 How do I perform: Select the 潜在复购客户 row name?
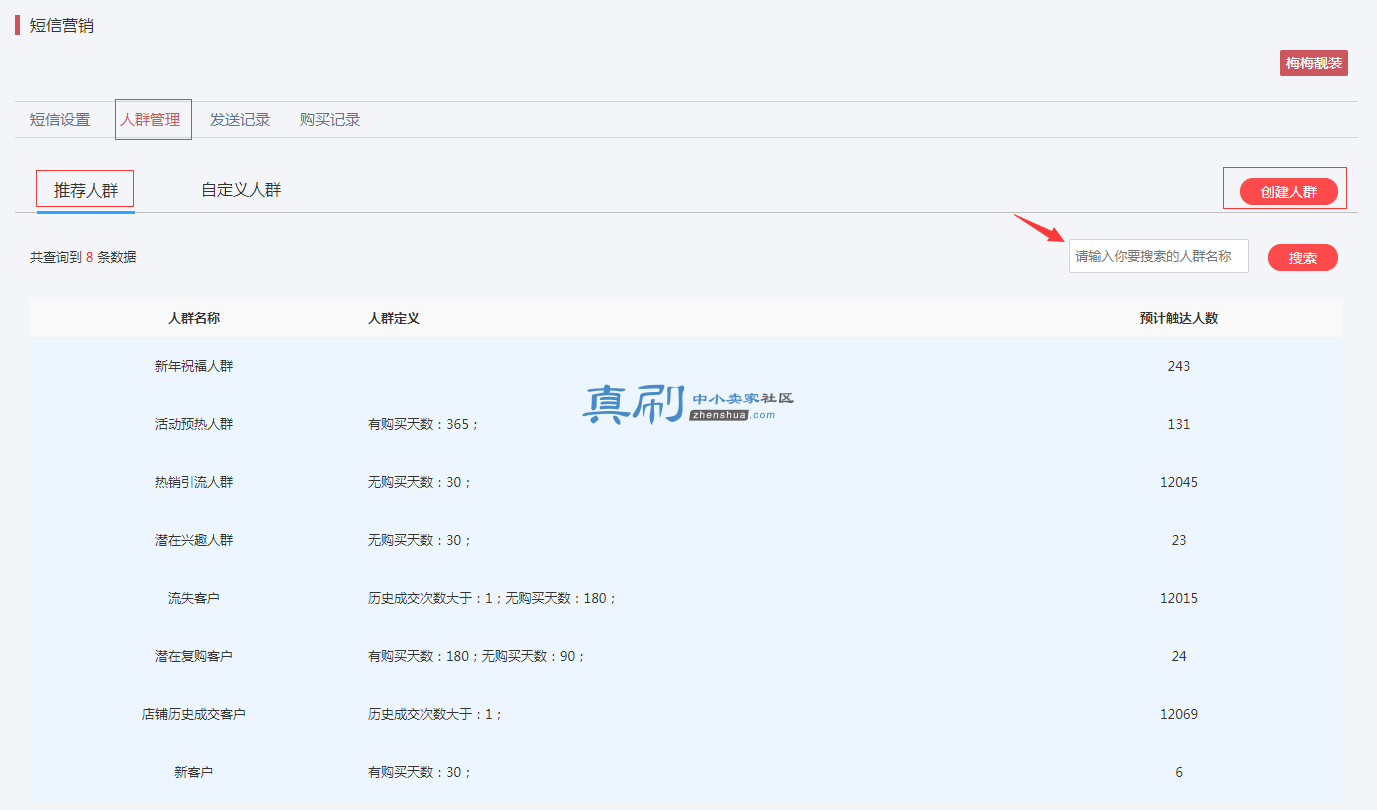[x=194, y=656]
